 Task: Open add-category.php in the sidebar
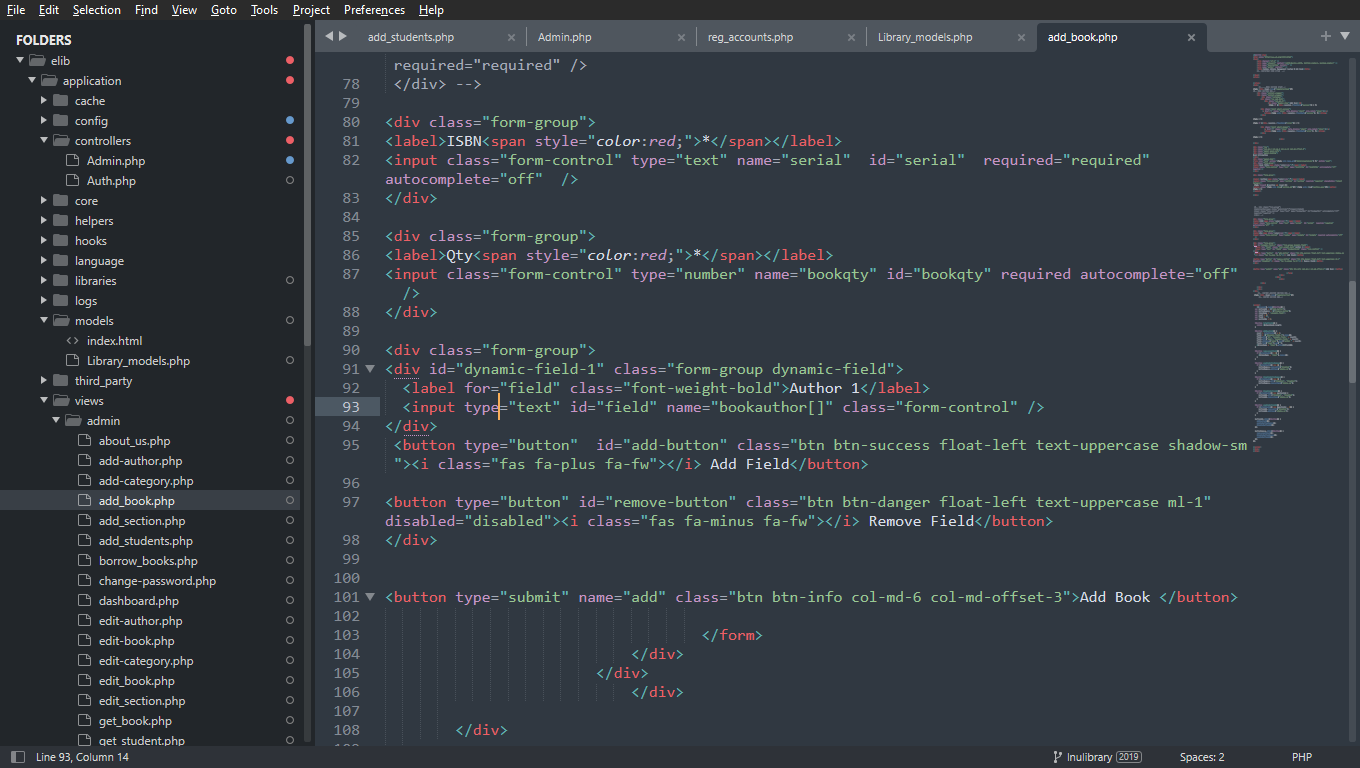pos(146,480)
